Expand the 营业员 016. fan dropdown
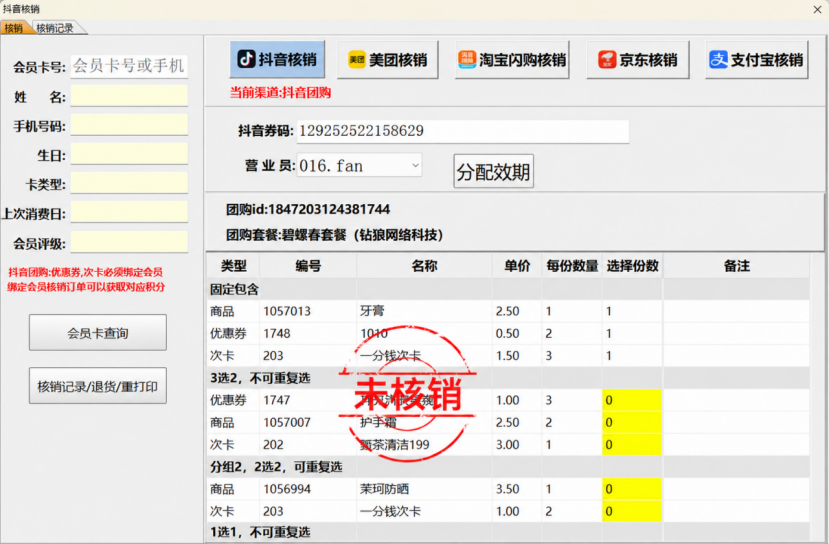The image size is (829, 544). pos(416,165)
